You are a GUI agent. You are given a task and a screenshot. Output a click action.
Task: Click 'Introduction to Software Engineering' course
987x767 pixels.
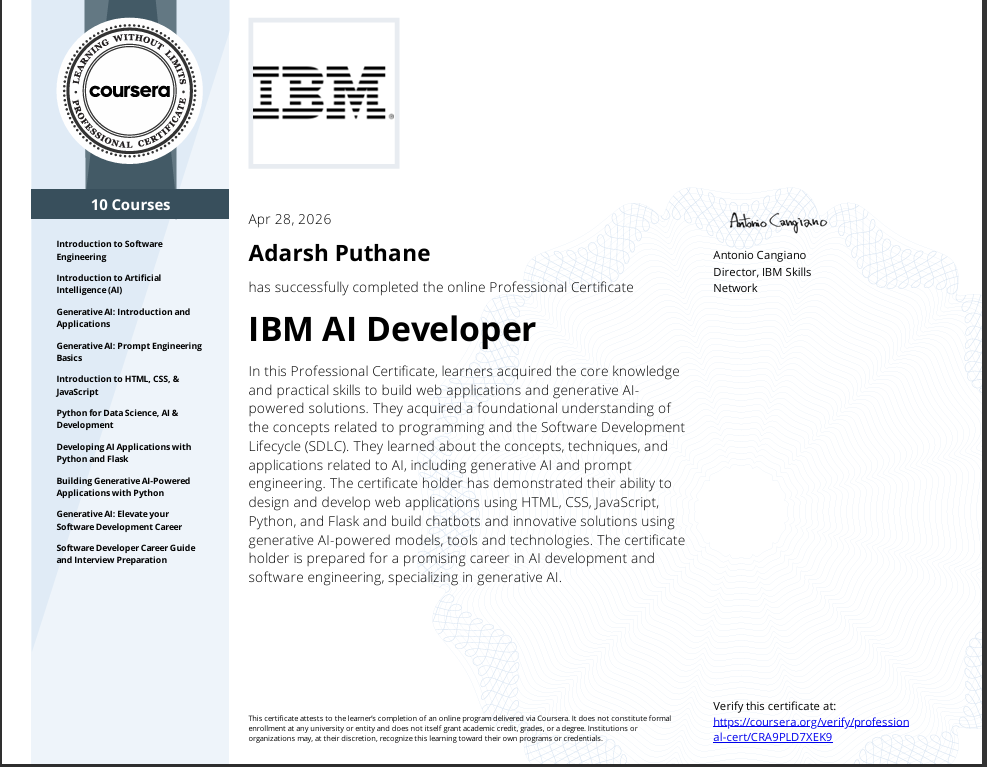pyautogui.click(x=110, y=250)
